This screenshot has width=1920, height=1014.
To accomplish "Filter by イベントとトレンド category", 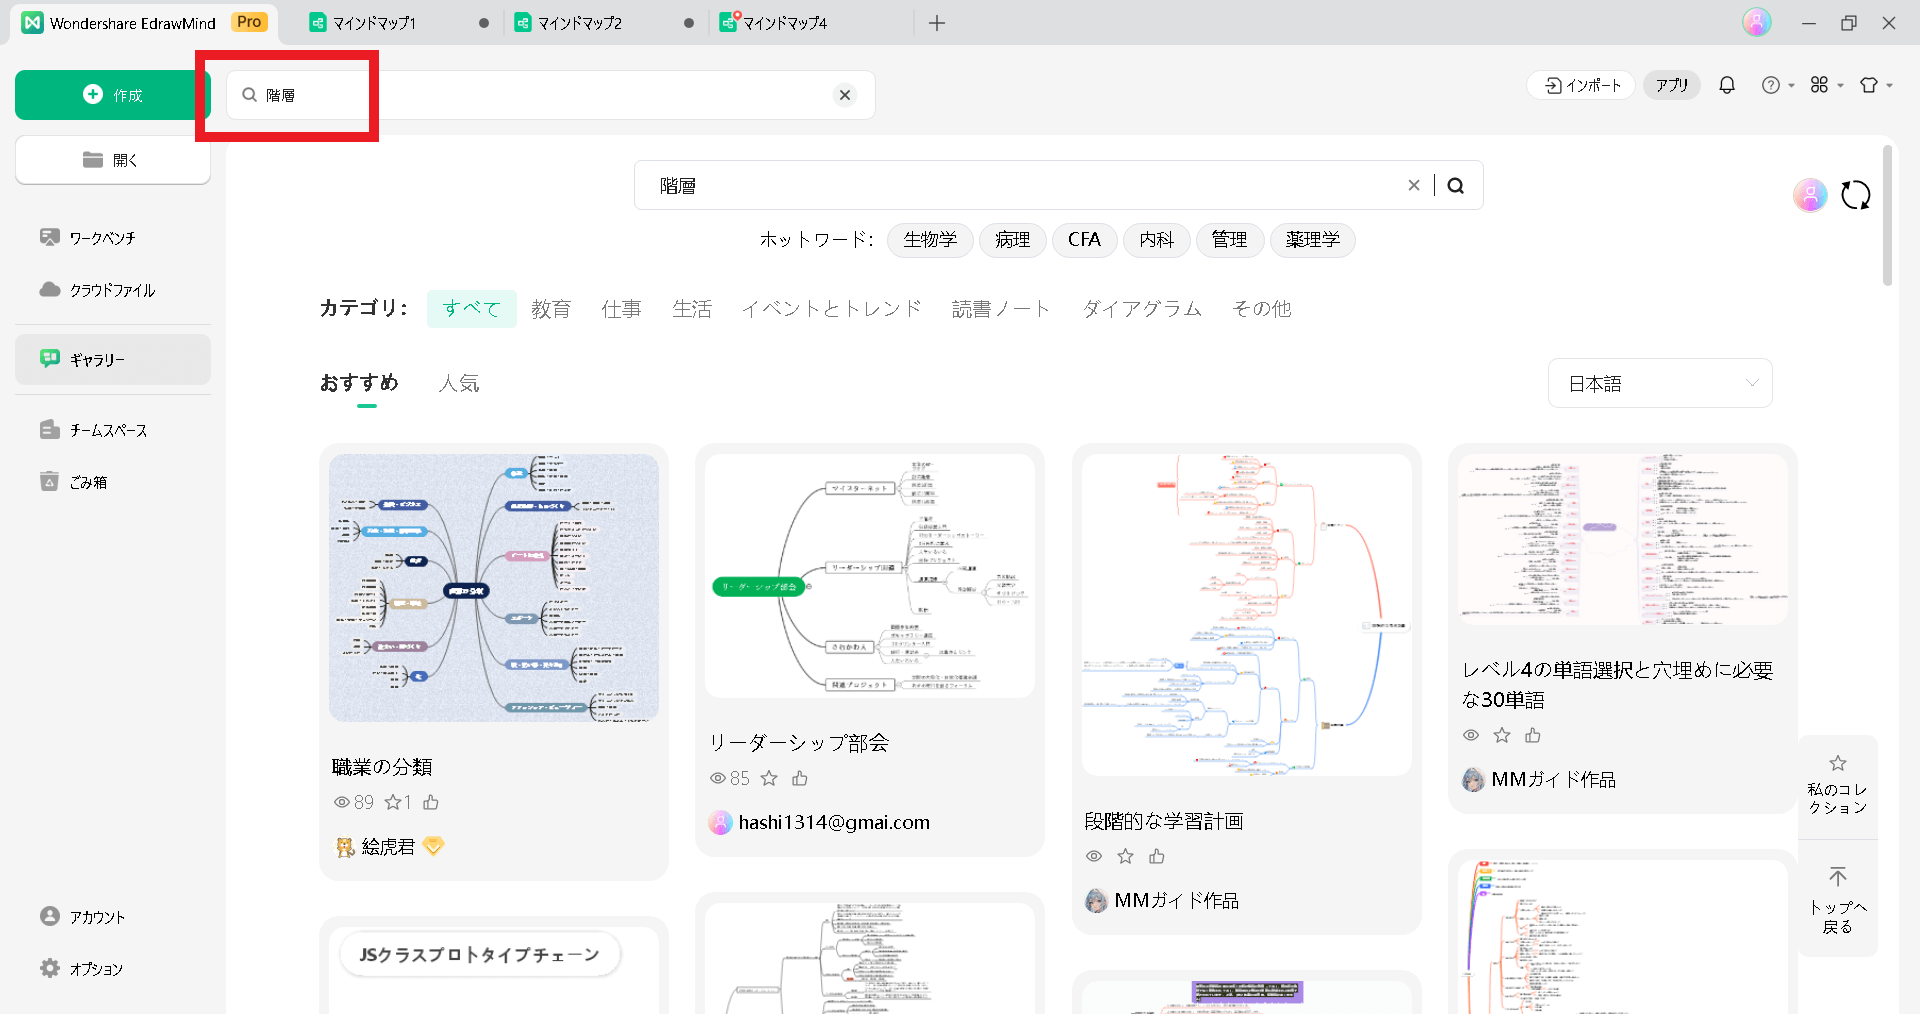I will 832,309.
